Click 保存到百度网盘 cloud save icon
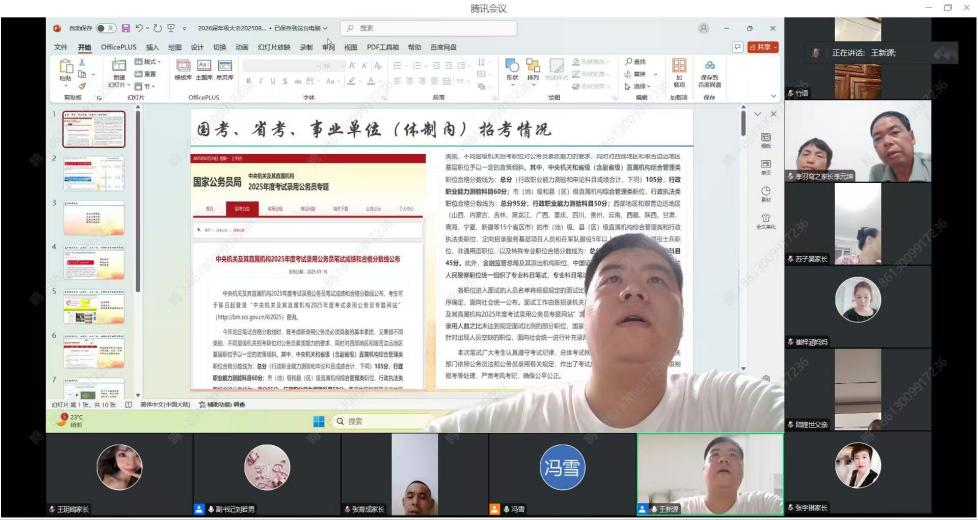 tap(709, 72)
